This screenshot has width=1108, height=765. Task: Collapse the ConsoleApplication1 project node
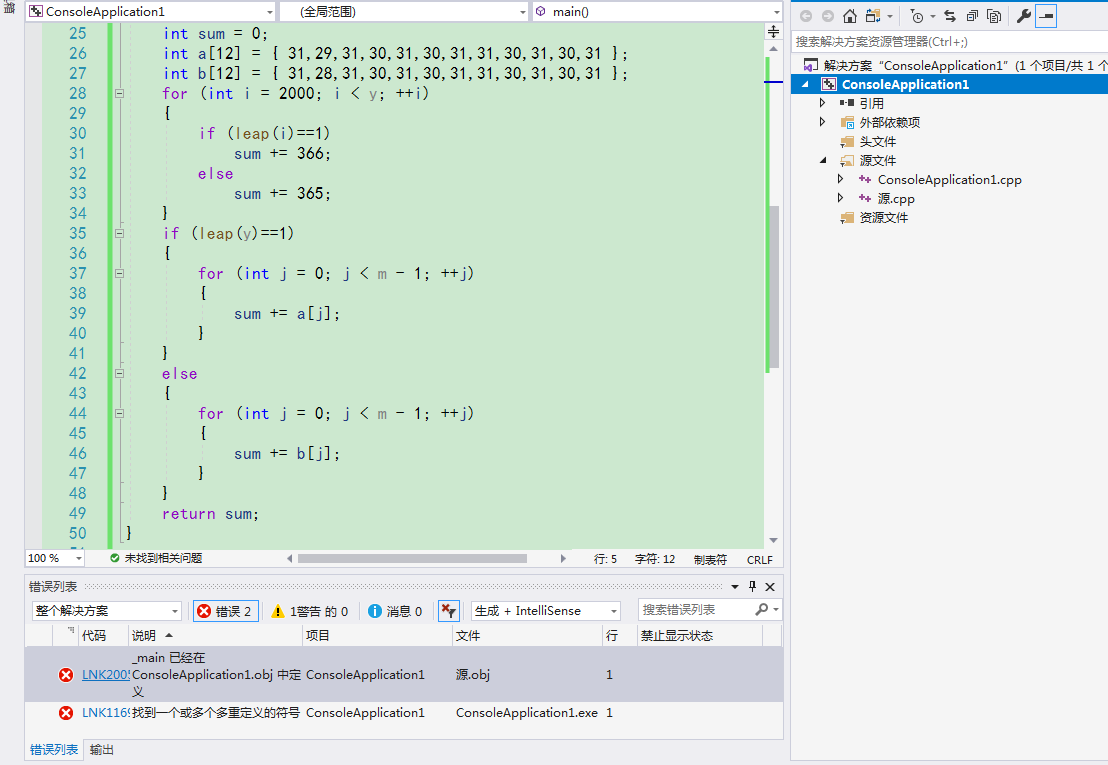pyautogui.click(x=805, y=84)
